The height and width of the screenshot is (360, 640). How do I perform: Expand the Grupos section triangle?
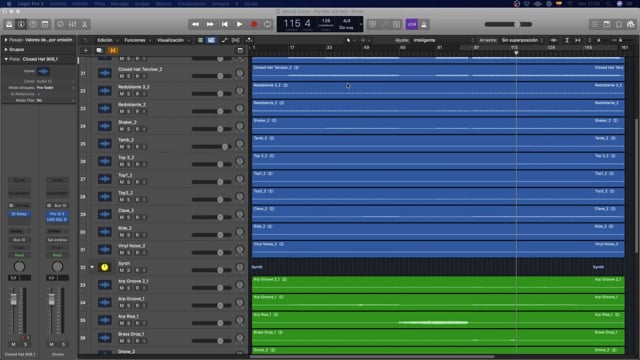(6, 49)
